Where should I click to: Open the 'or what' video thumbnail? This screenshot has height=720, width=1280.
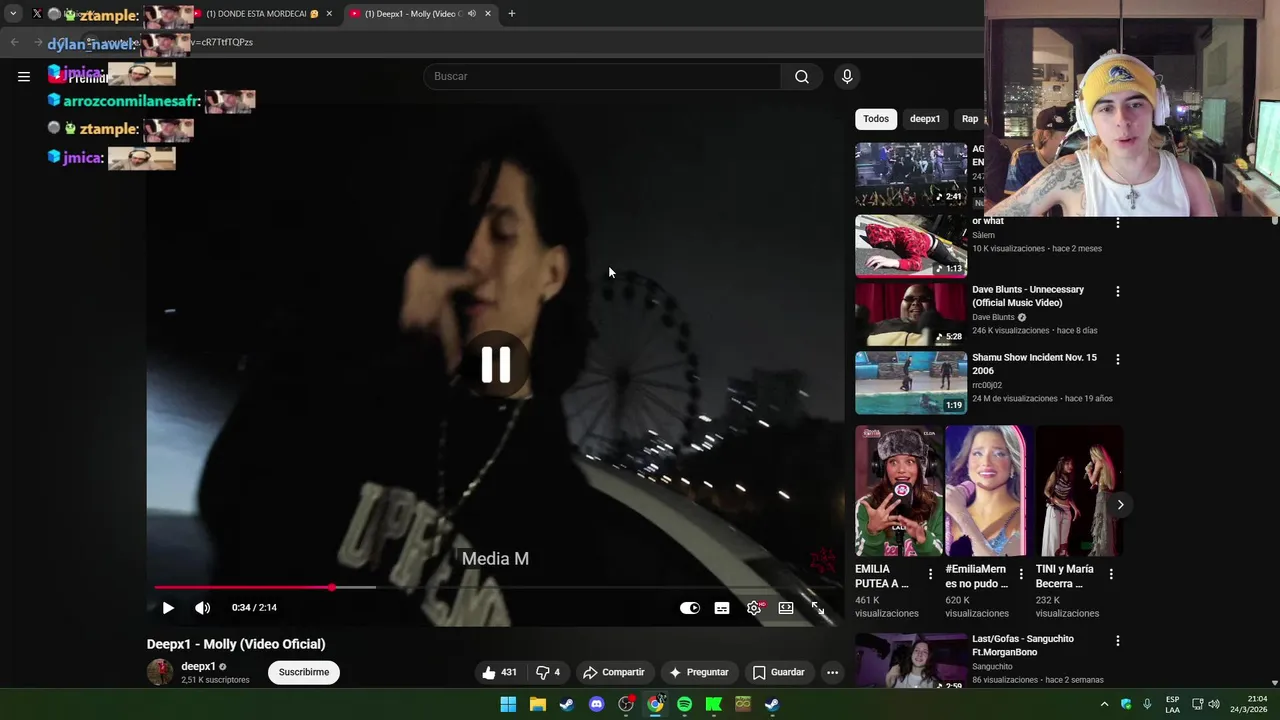click(911, 245)
